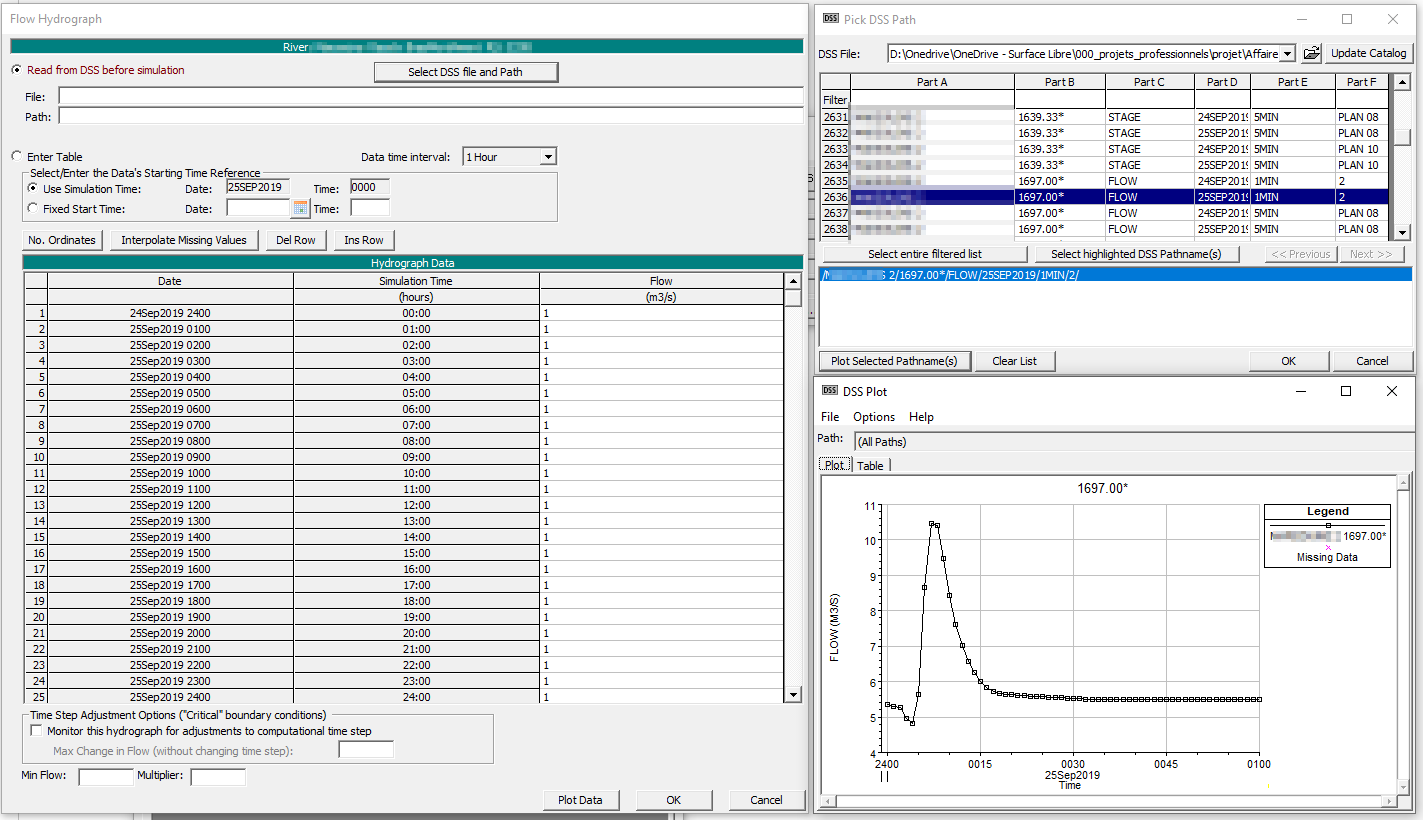The width and height of the screenshot is (1423, 820).
Task: Click the up arrow of the DSS catalog scrollbar
Action: tap(1402, 83)
